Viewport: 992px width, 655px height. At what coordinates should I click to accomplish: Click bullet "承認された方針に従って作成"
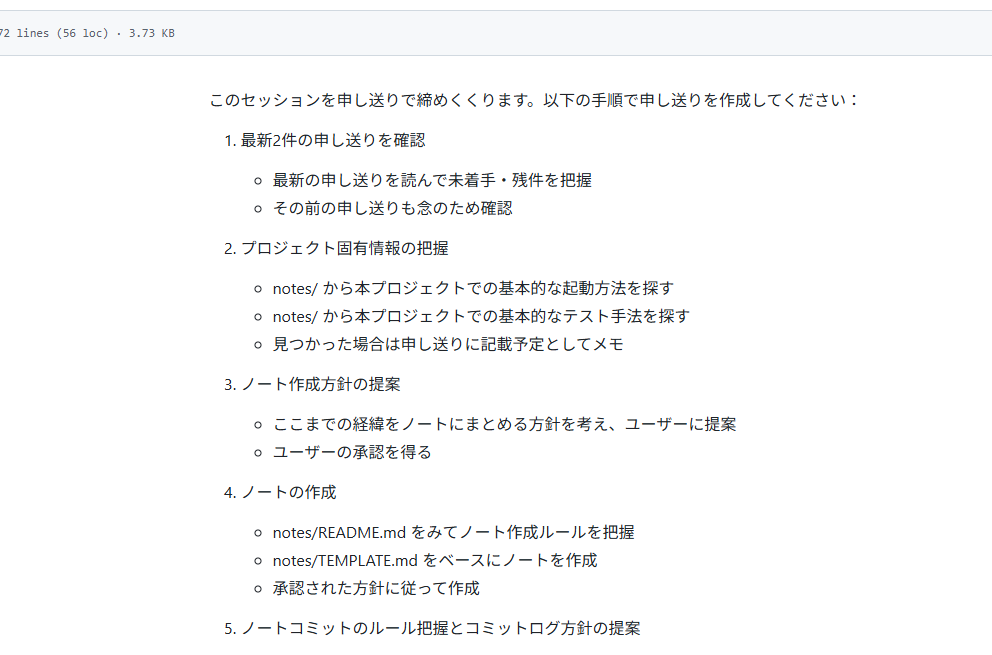(376, 588)
